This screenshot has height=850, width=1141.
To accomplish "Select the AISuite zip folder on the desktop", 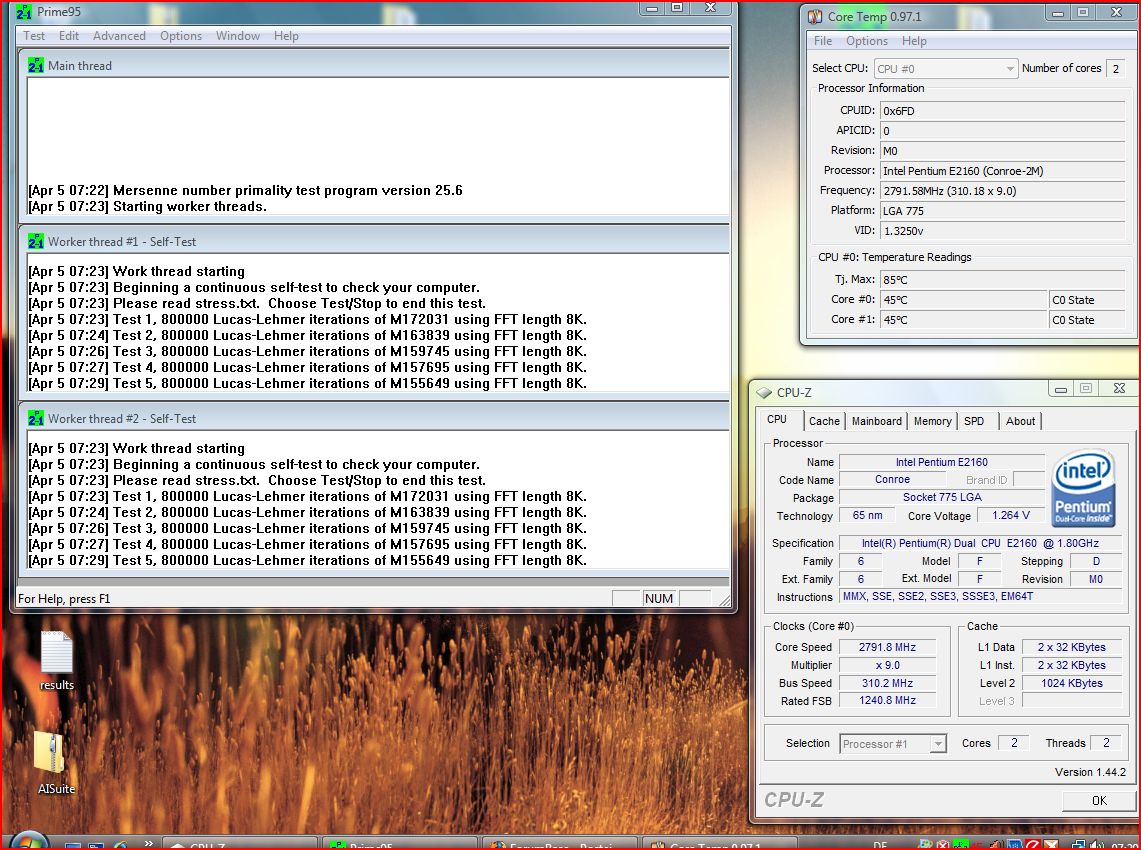I will tap(55, 762).
